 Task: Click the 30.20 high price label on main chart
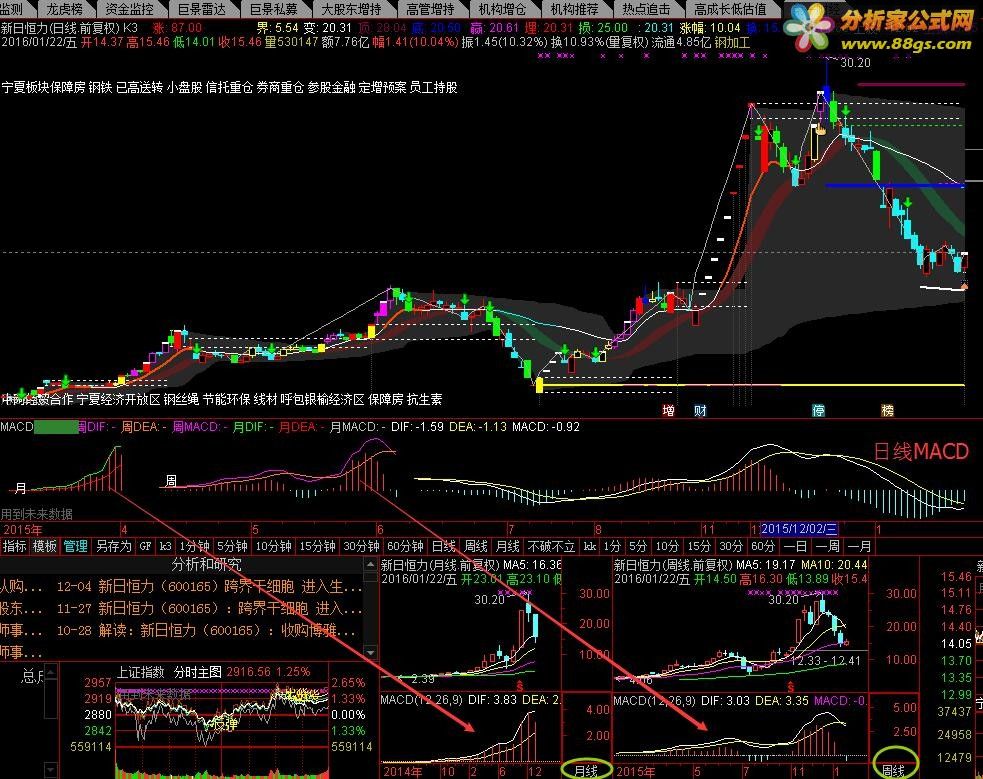coord(855,63)
